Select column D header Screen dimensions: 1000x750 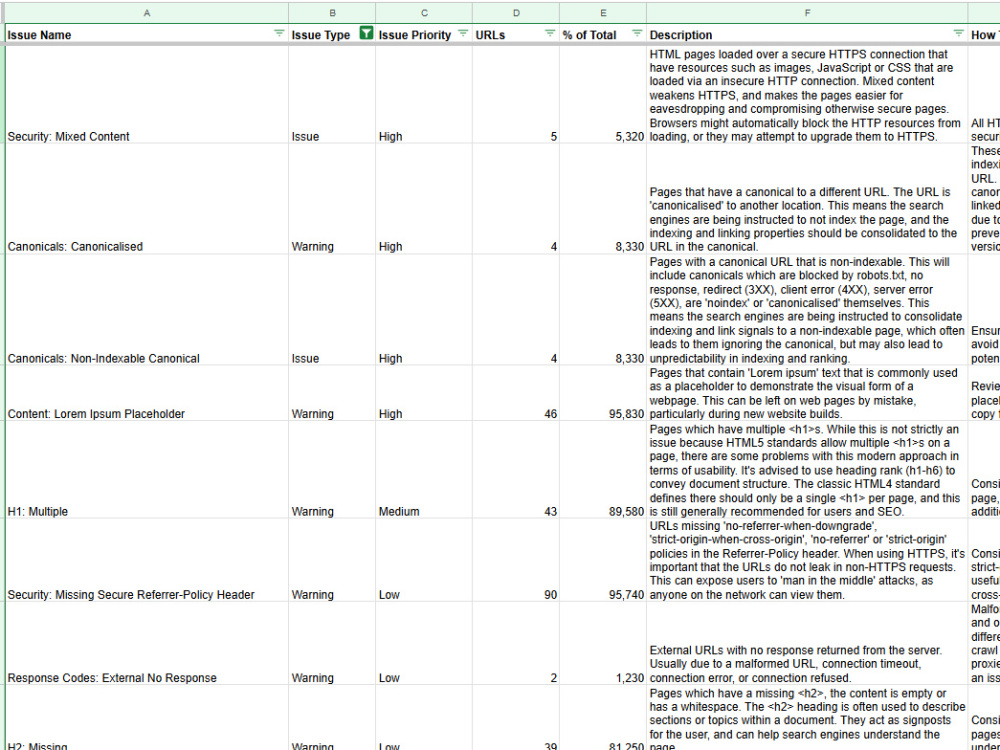(x=516, y=13)
